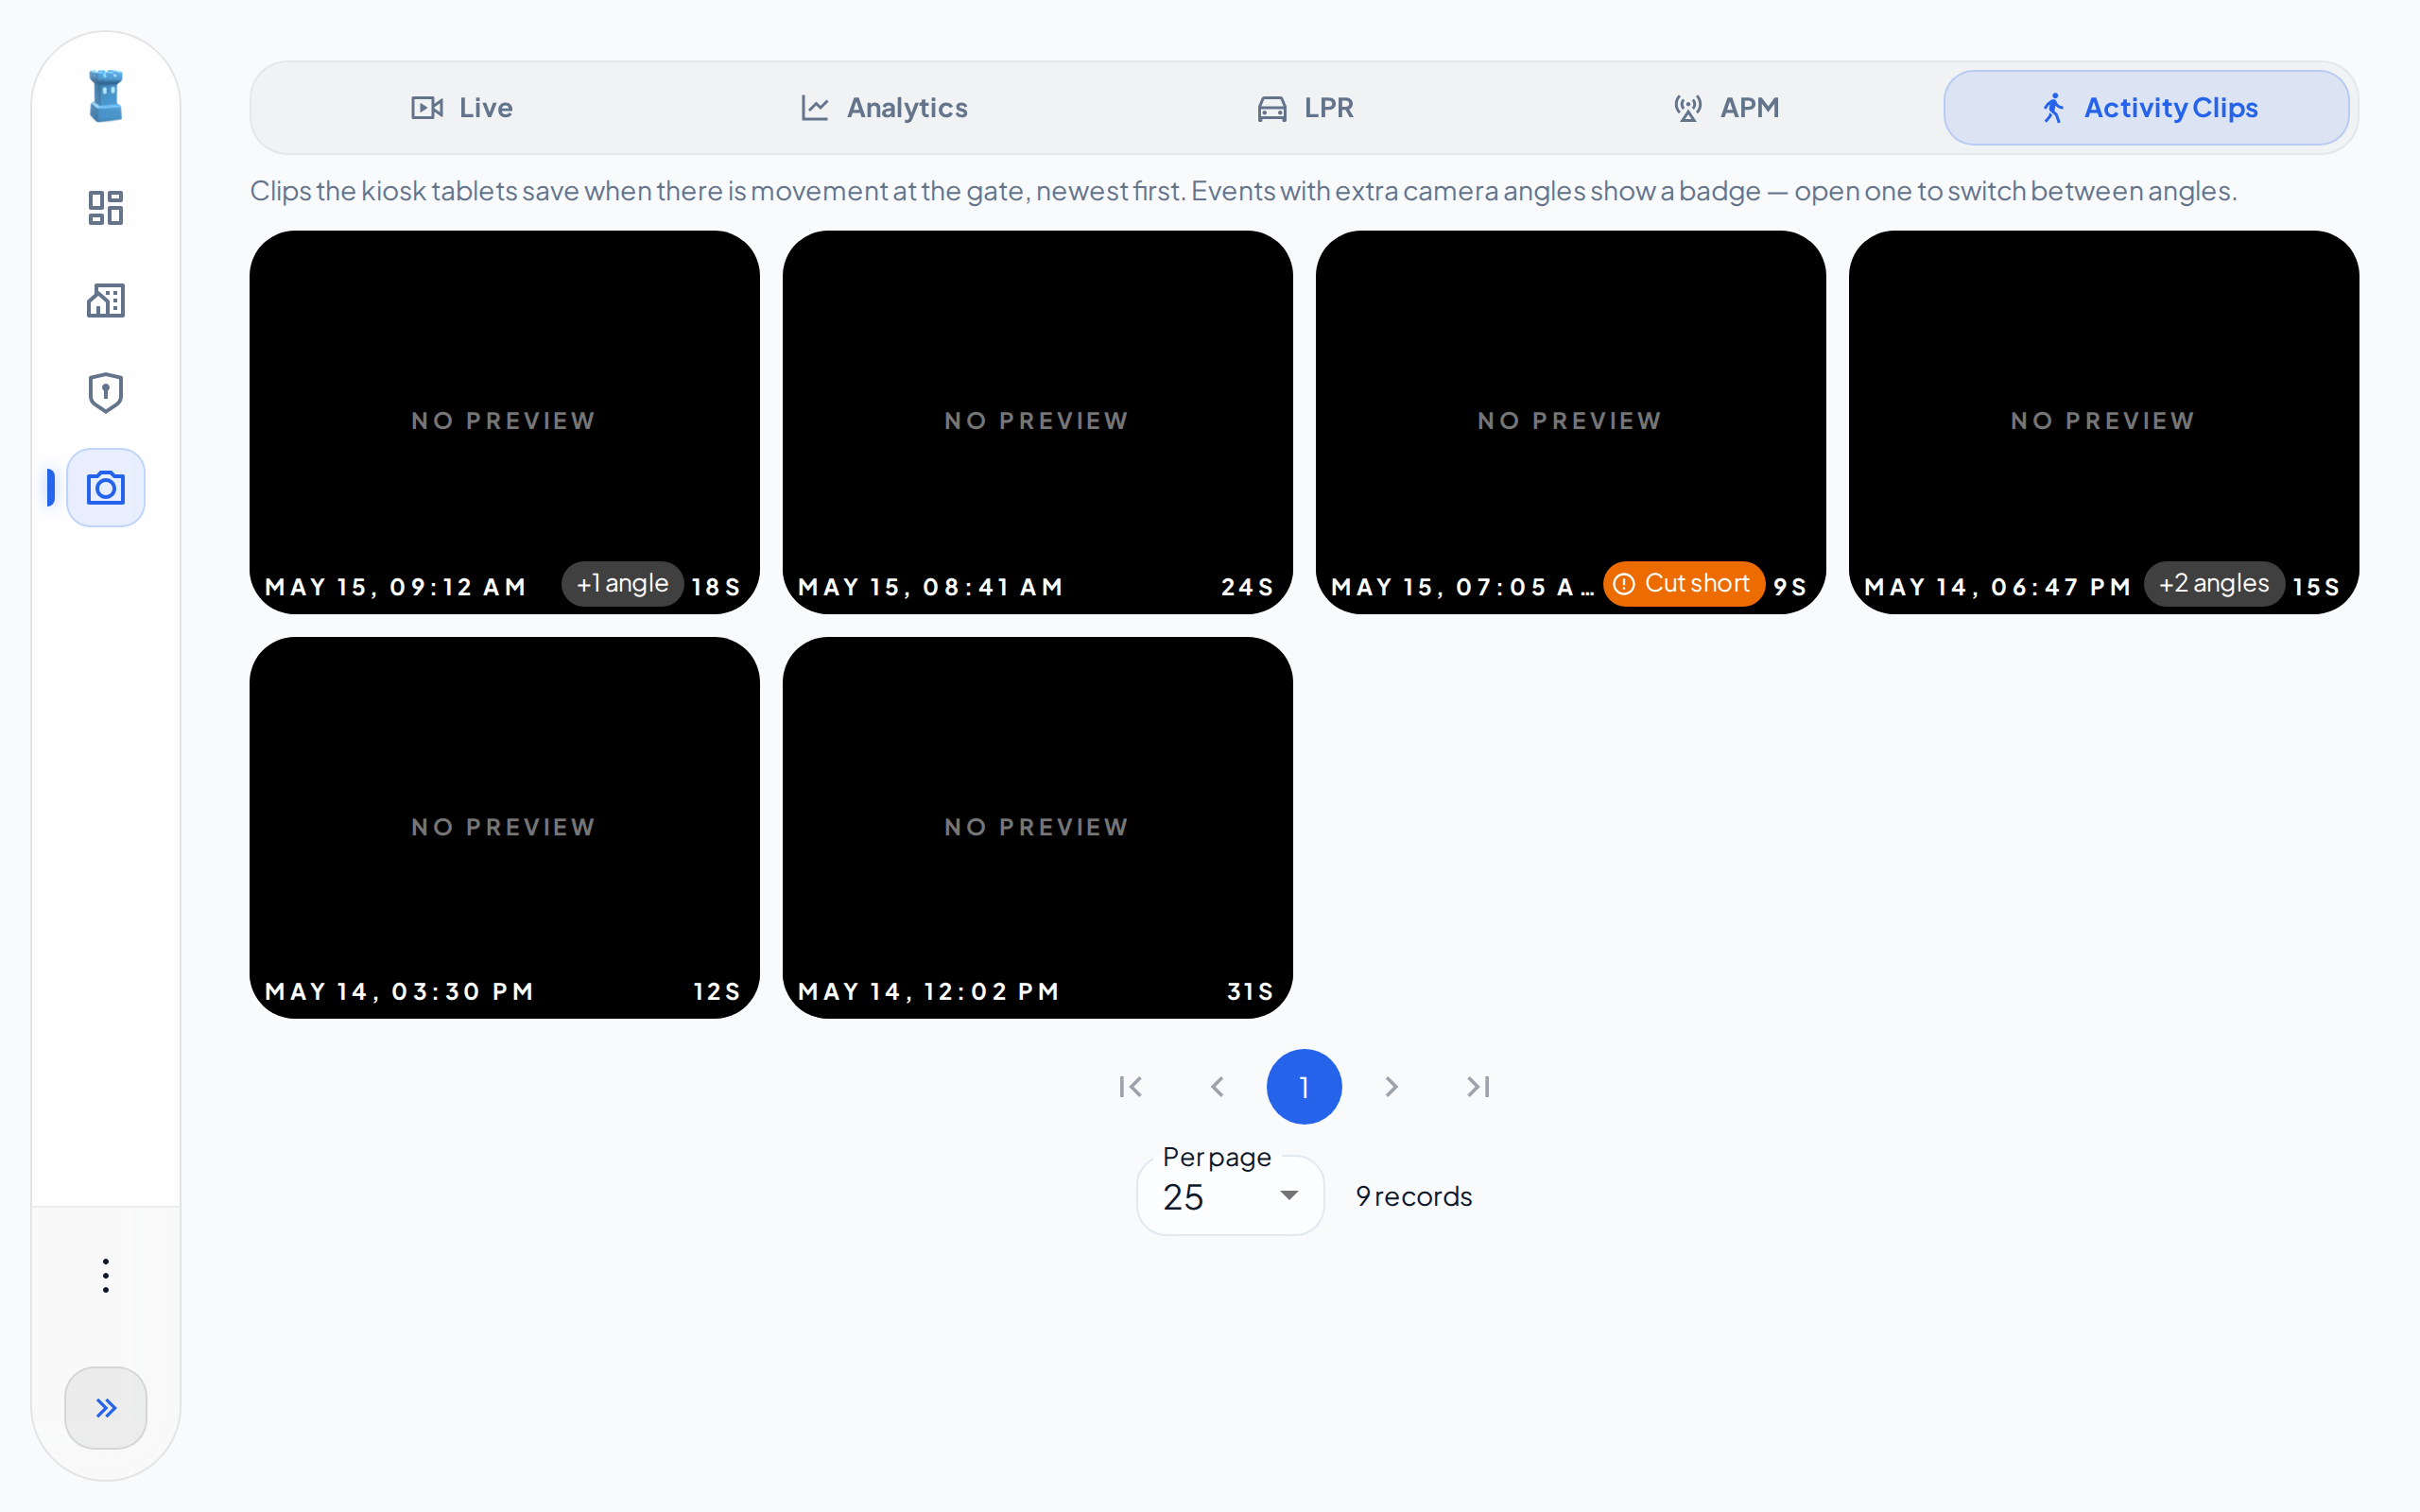Open the buildings icon in sidebar

click(x=106, y=300)
